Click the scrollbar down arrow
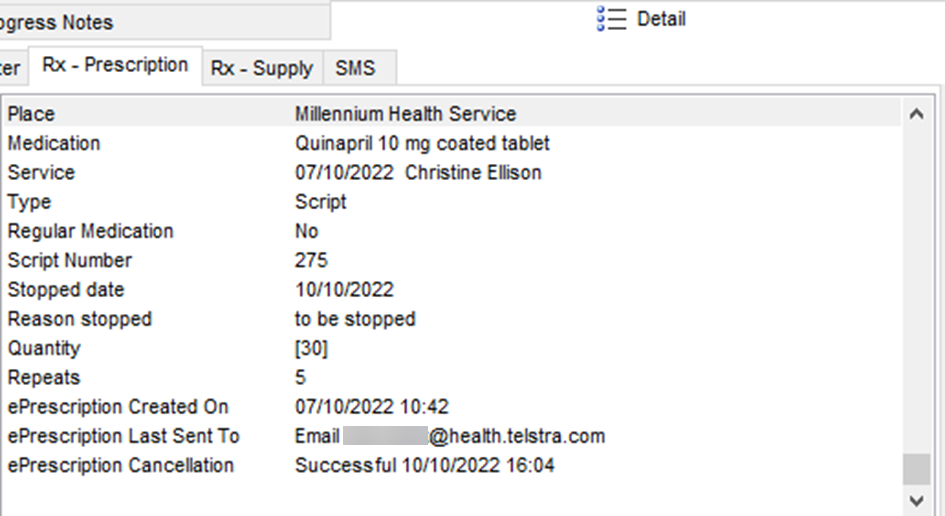The image size is (945, 516). coord(916,500)
